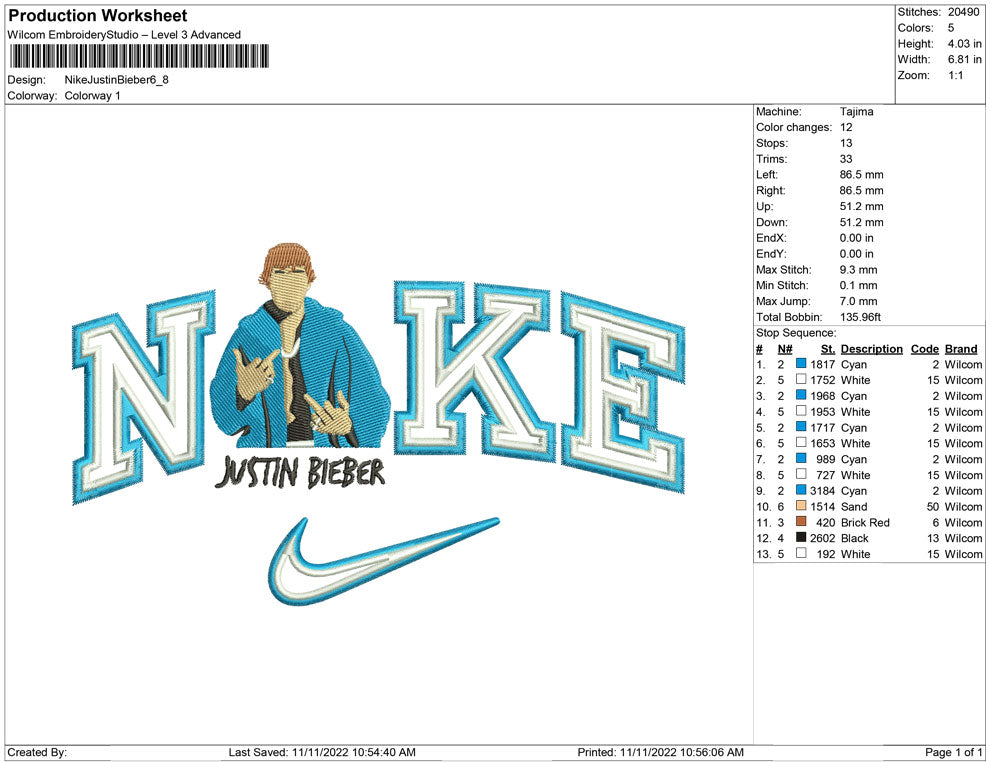The image size is (990, 762).
Task: Click the 'Brand' column header
Action: (x=961, y=348)
